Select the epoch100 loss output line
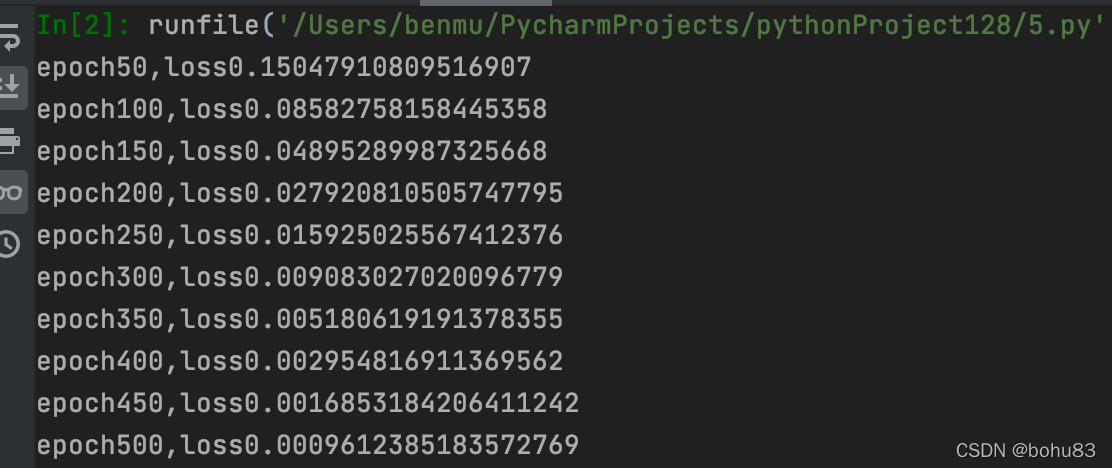The image size is (1112, 468). pyautogui.click(x=291, y=109)
